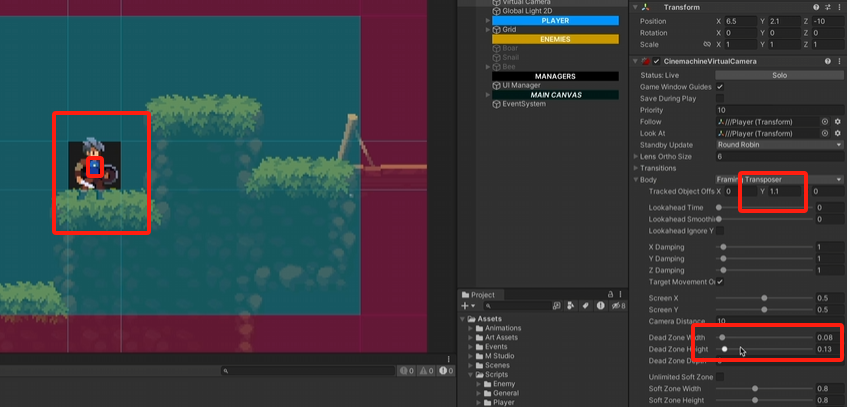Toggle CinemachineVirtualCamera component enabled checkbox

656,61
